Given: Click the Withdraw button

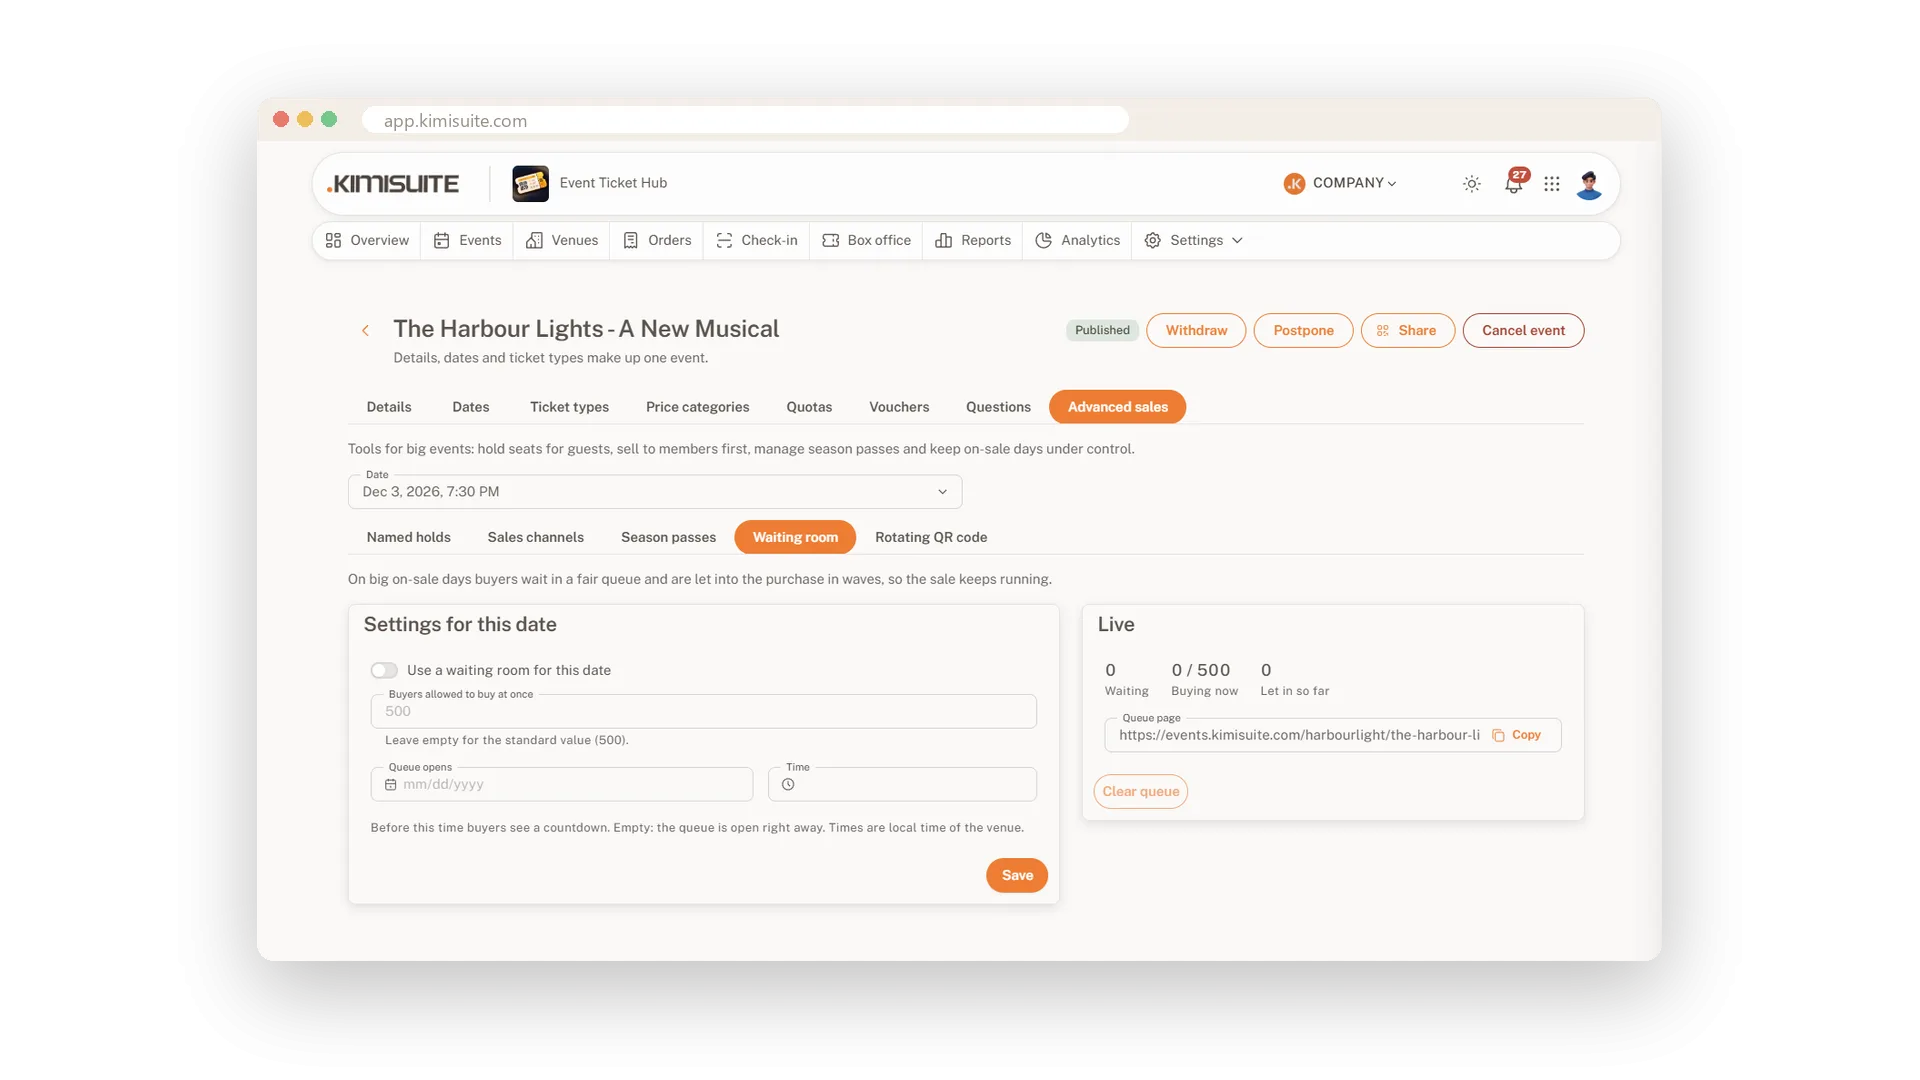Looking at the screenshot, I should pyautogui.click(x=1196, y=331).
